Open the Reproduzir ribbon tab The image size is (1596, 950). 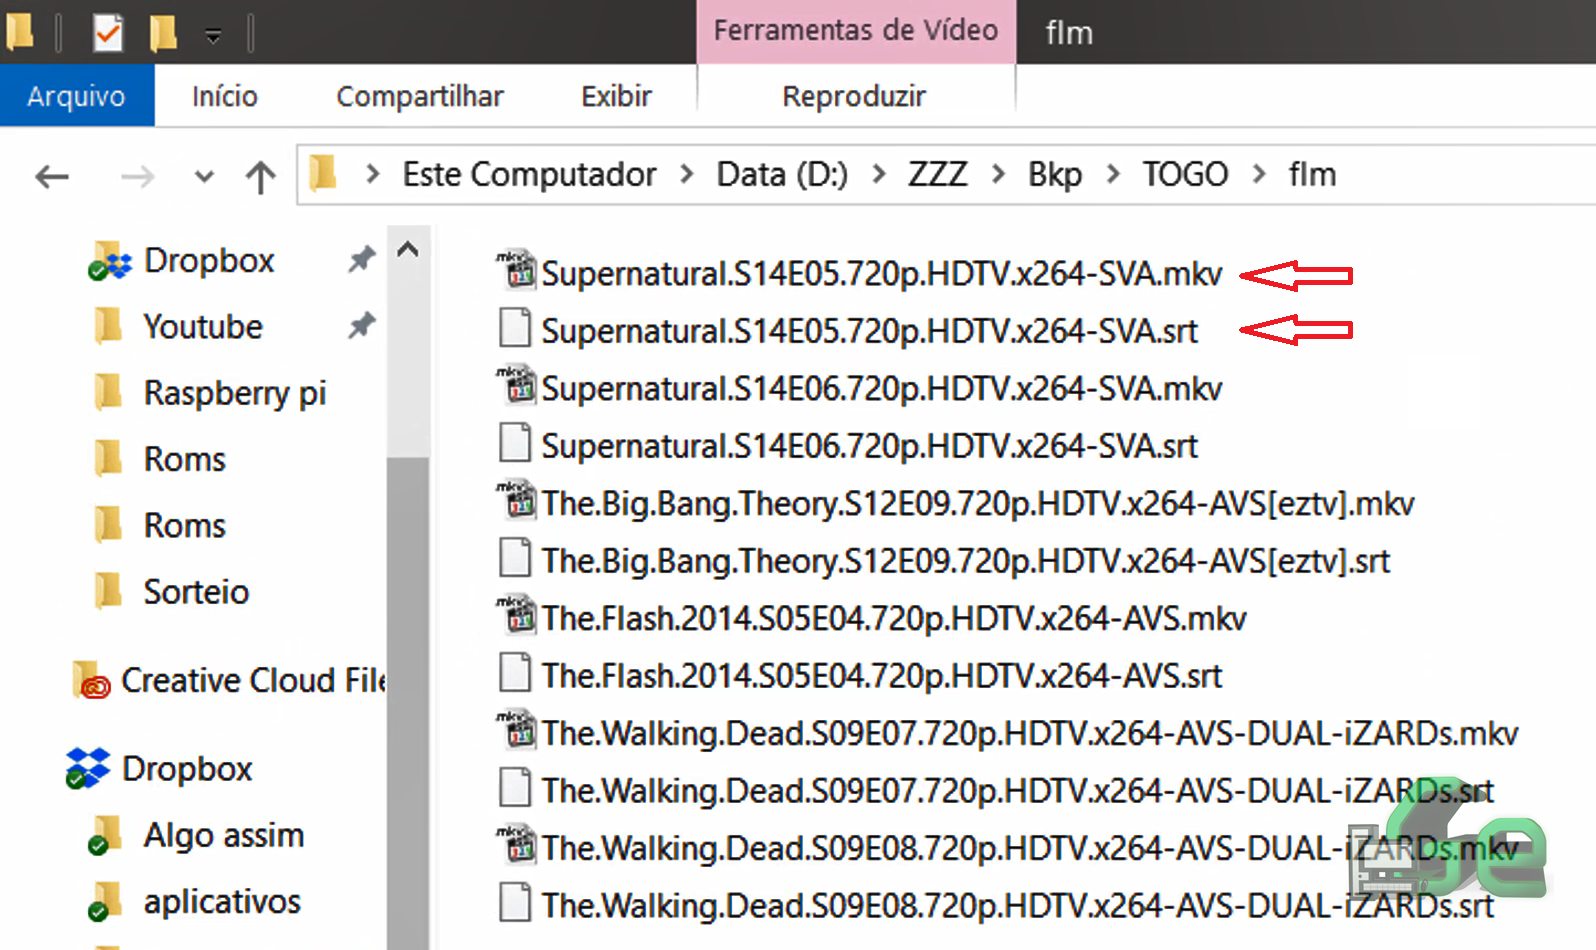coord(854,96)
